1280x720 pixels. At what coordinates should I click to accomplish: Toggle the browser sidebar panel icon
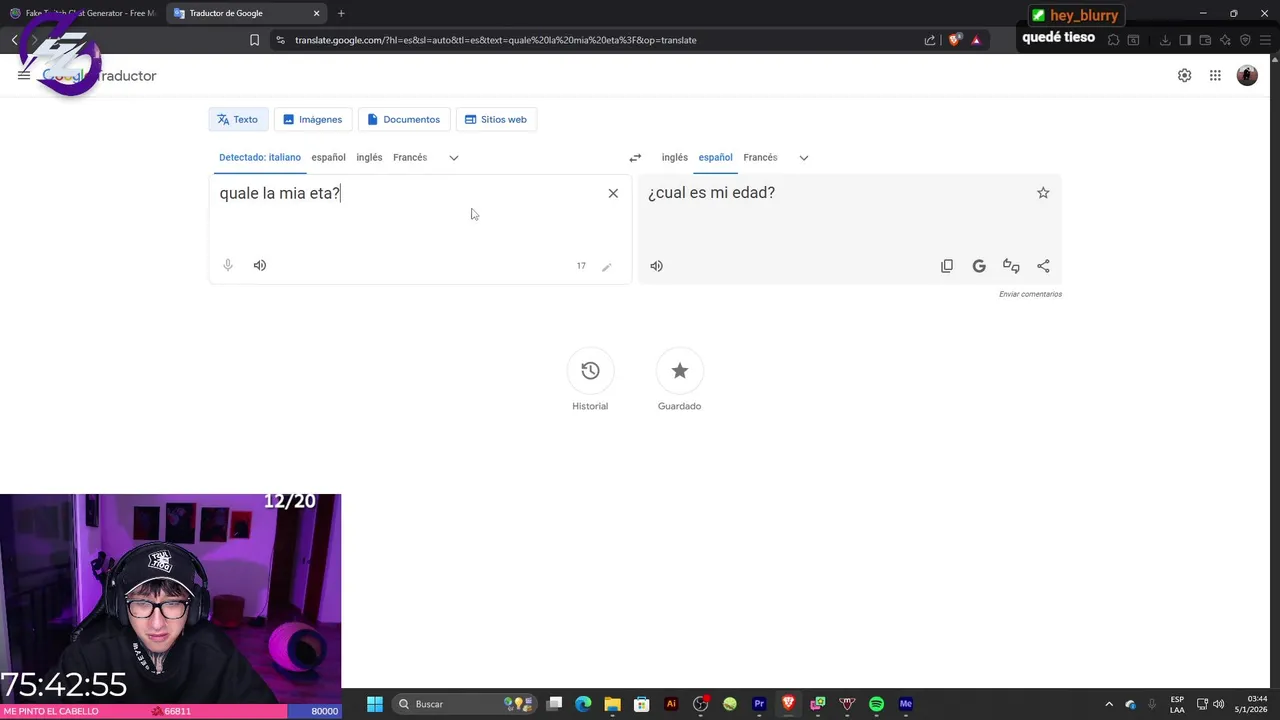pyautogui.click(x=1185, y=40)
